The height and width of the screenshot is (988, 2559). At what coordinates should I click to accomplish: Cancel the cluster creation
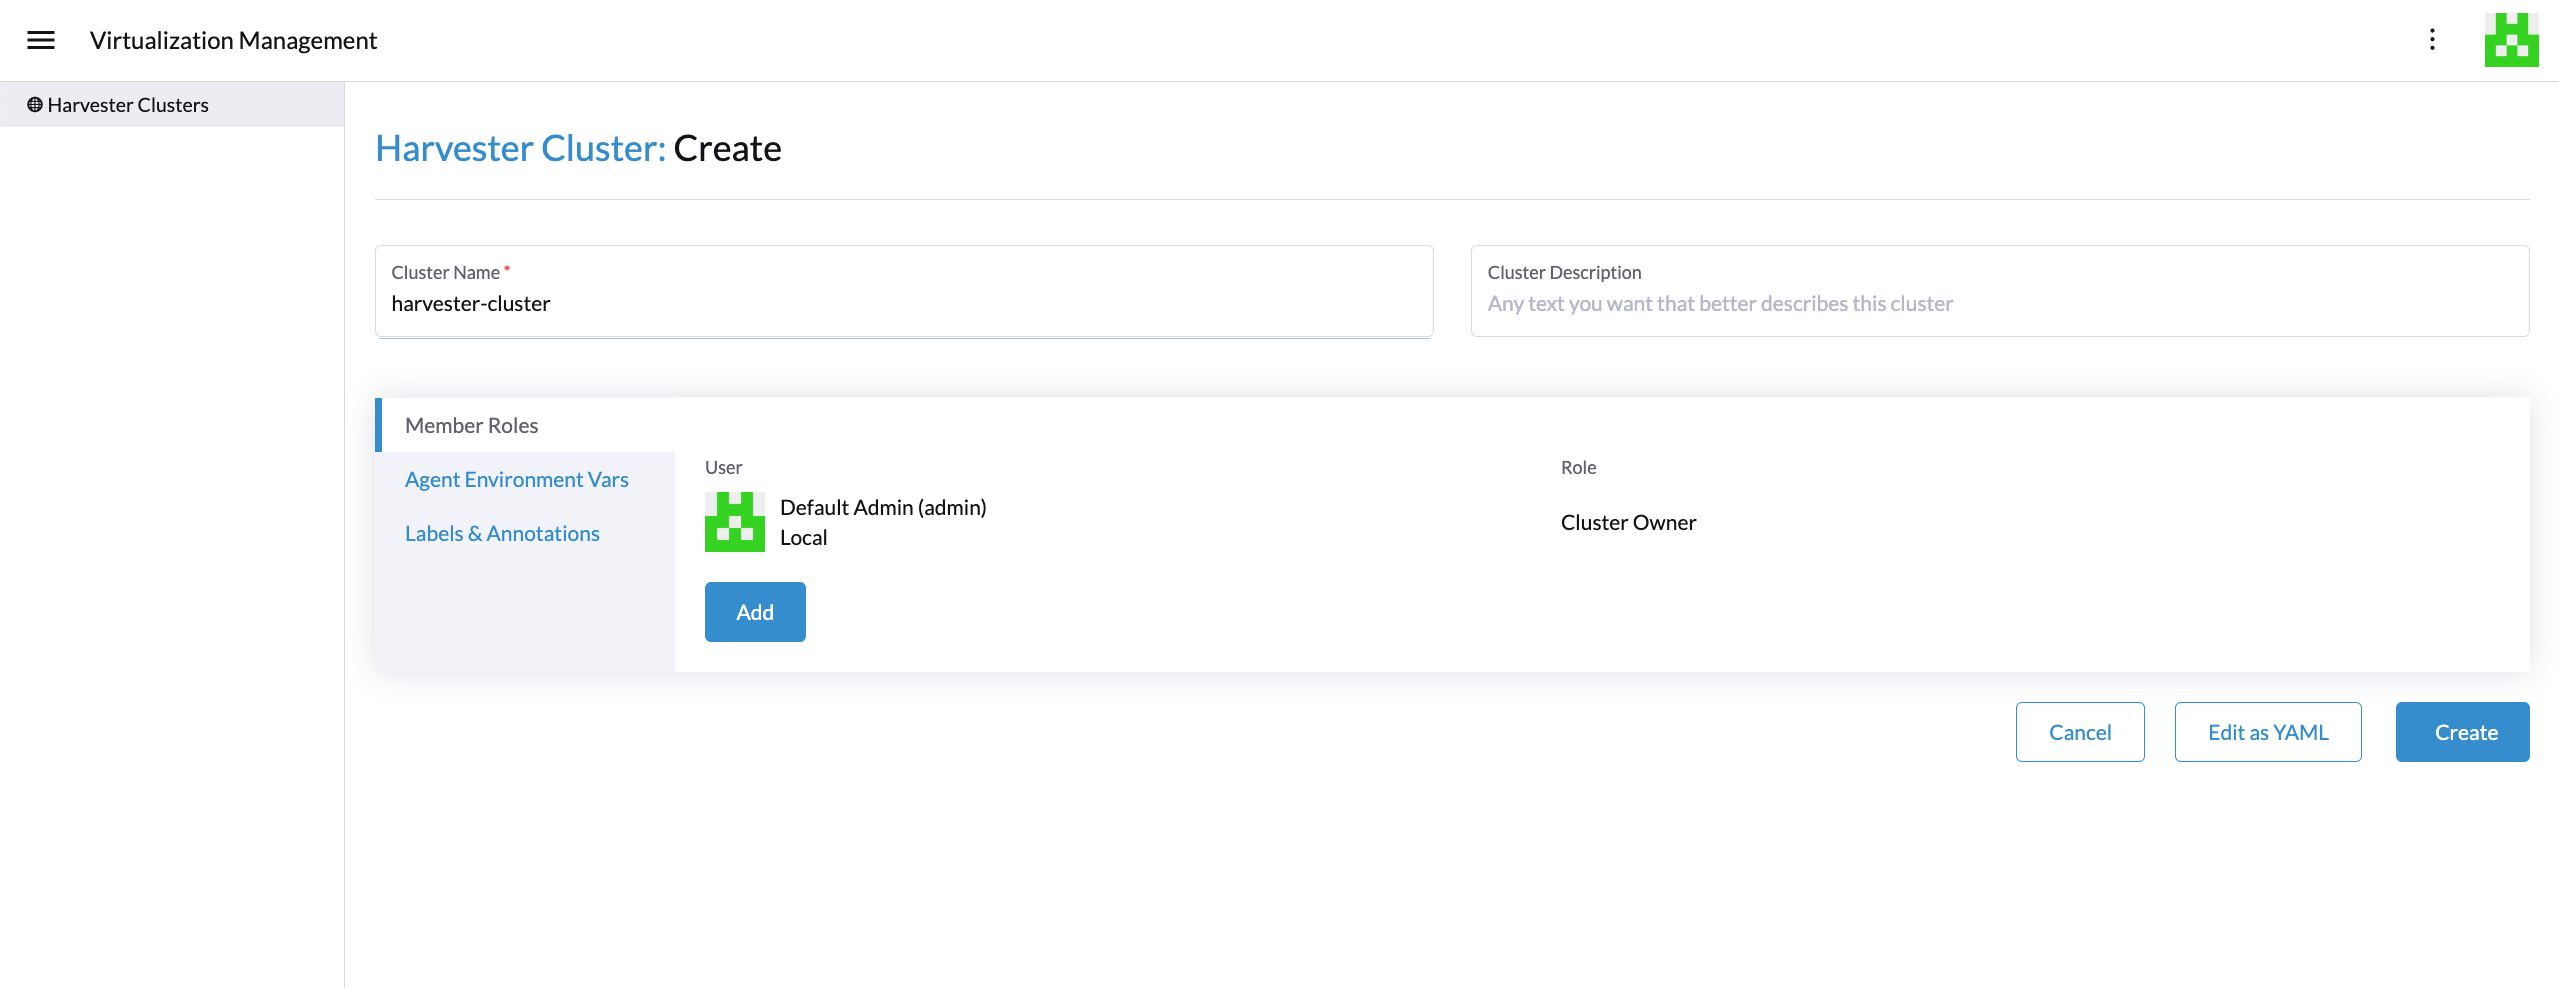(x=2079, y=732)
